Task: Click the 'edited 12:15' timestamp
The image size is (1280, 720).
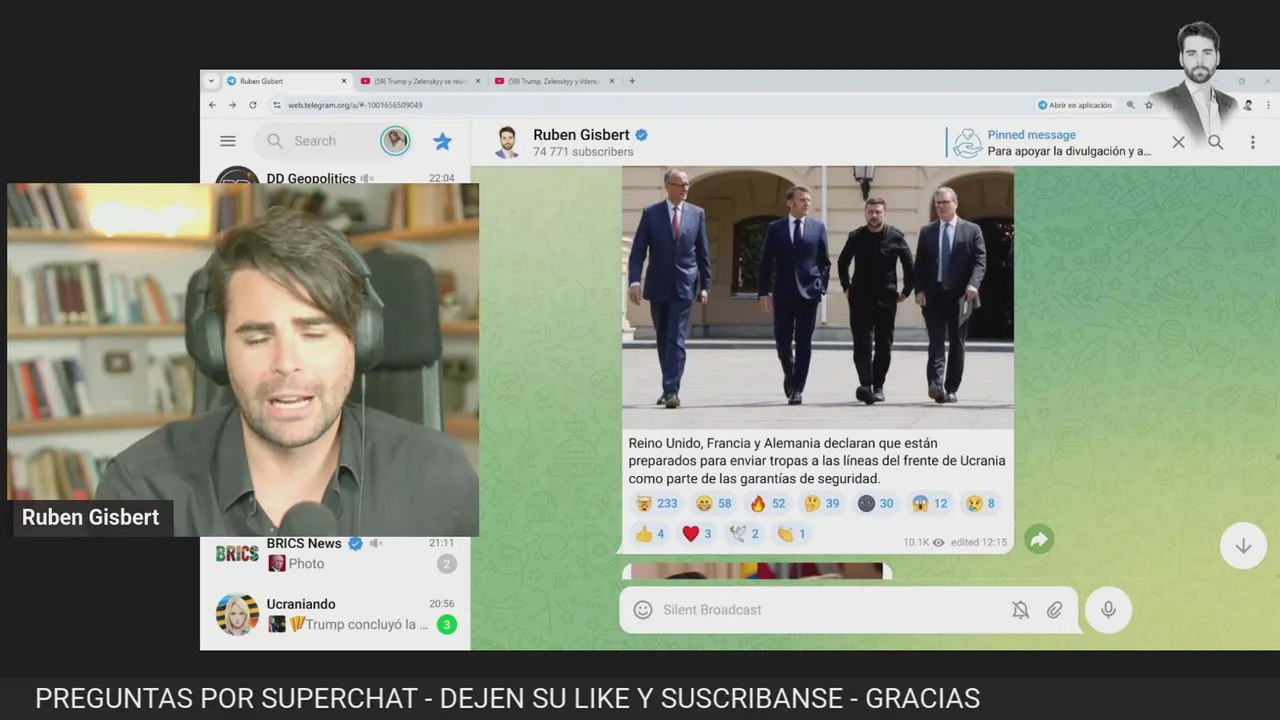Action: (979, 542)
